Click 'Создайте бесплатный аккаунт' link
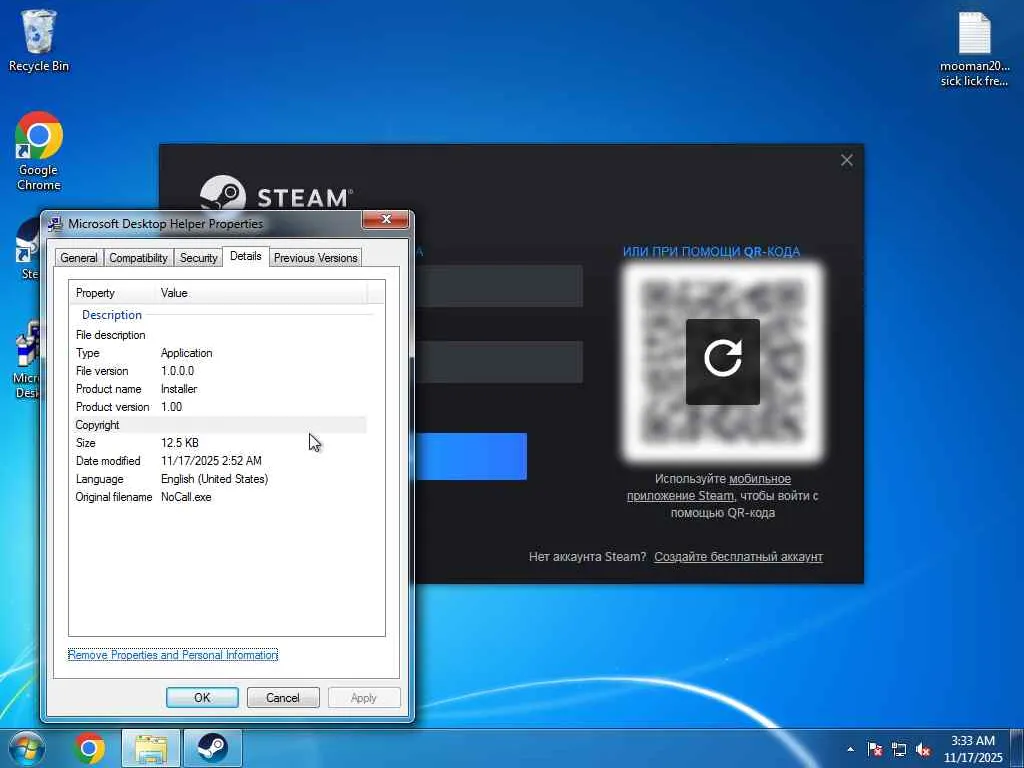The height and width of the screenshot is (768, 1024). pyautogui.click(x=739, y=557)
